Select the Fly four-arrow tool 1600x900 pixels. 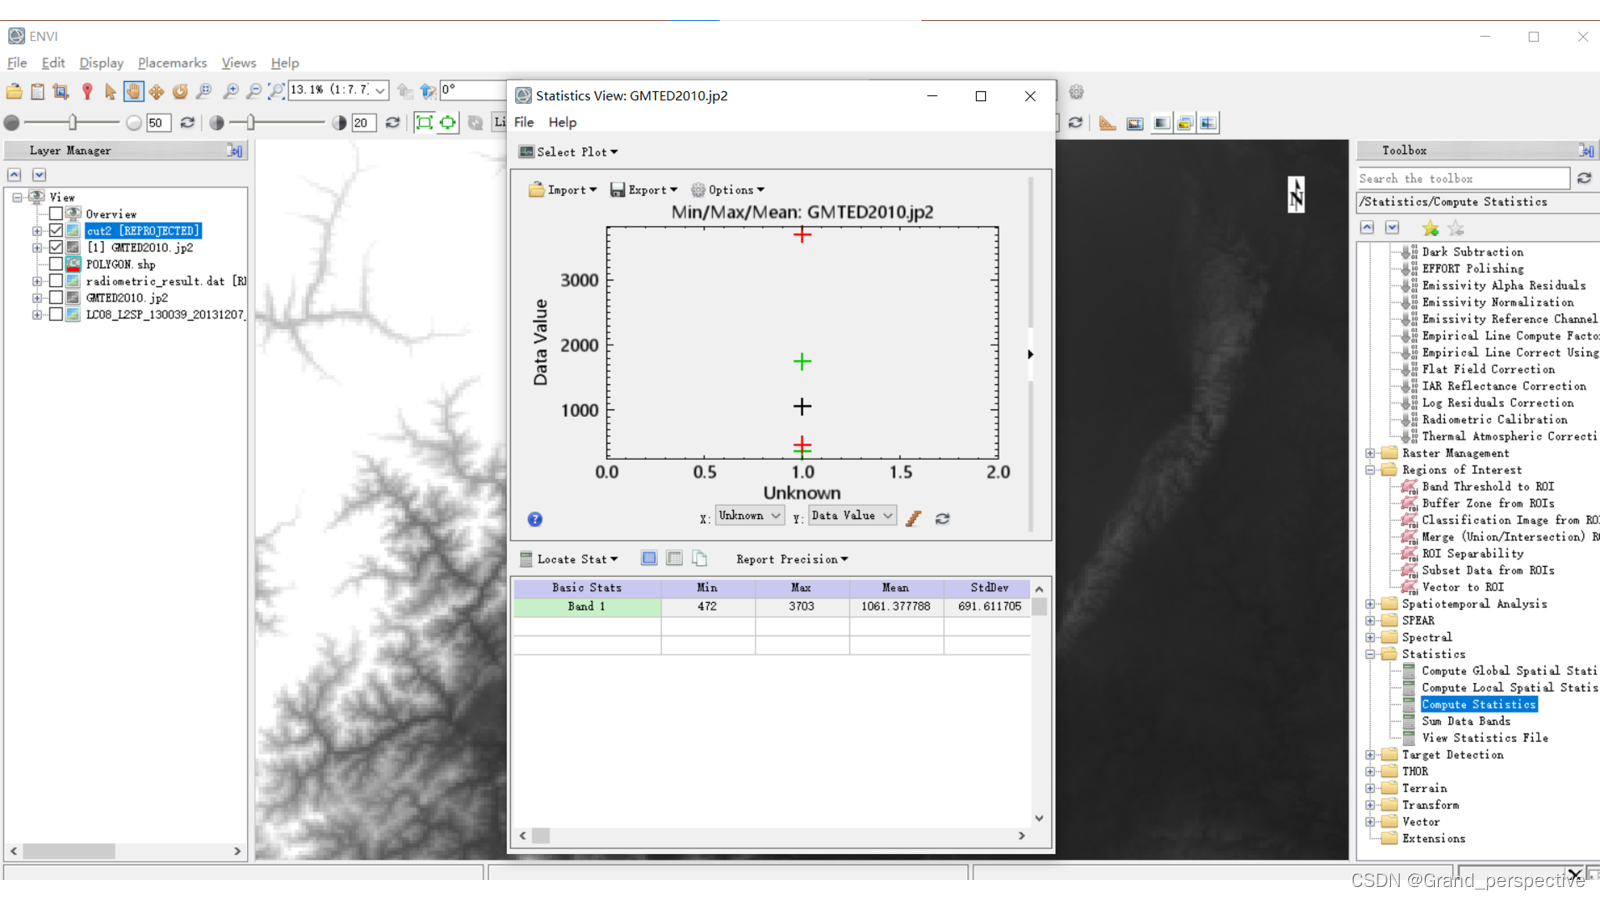click(x=156, y=91)
